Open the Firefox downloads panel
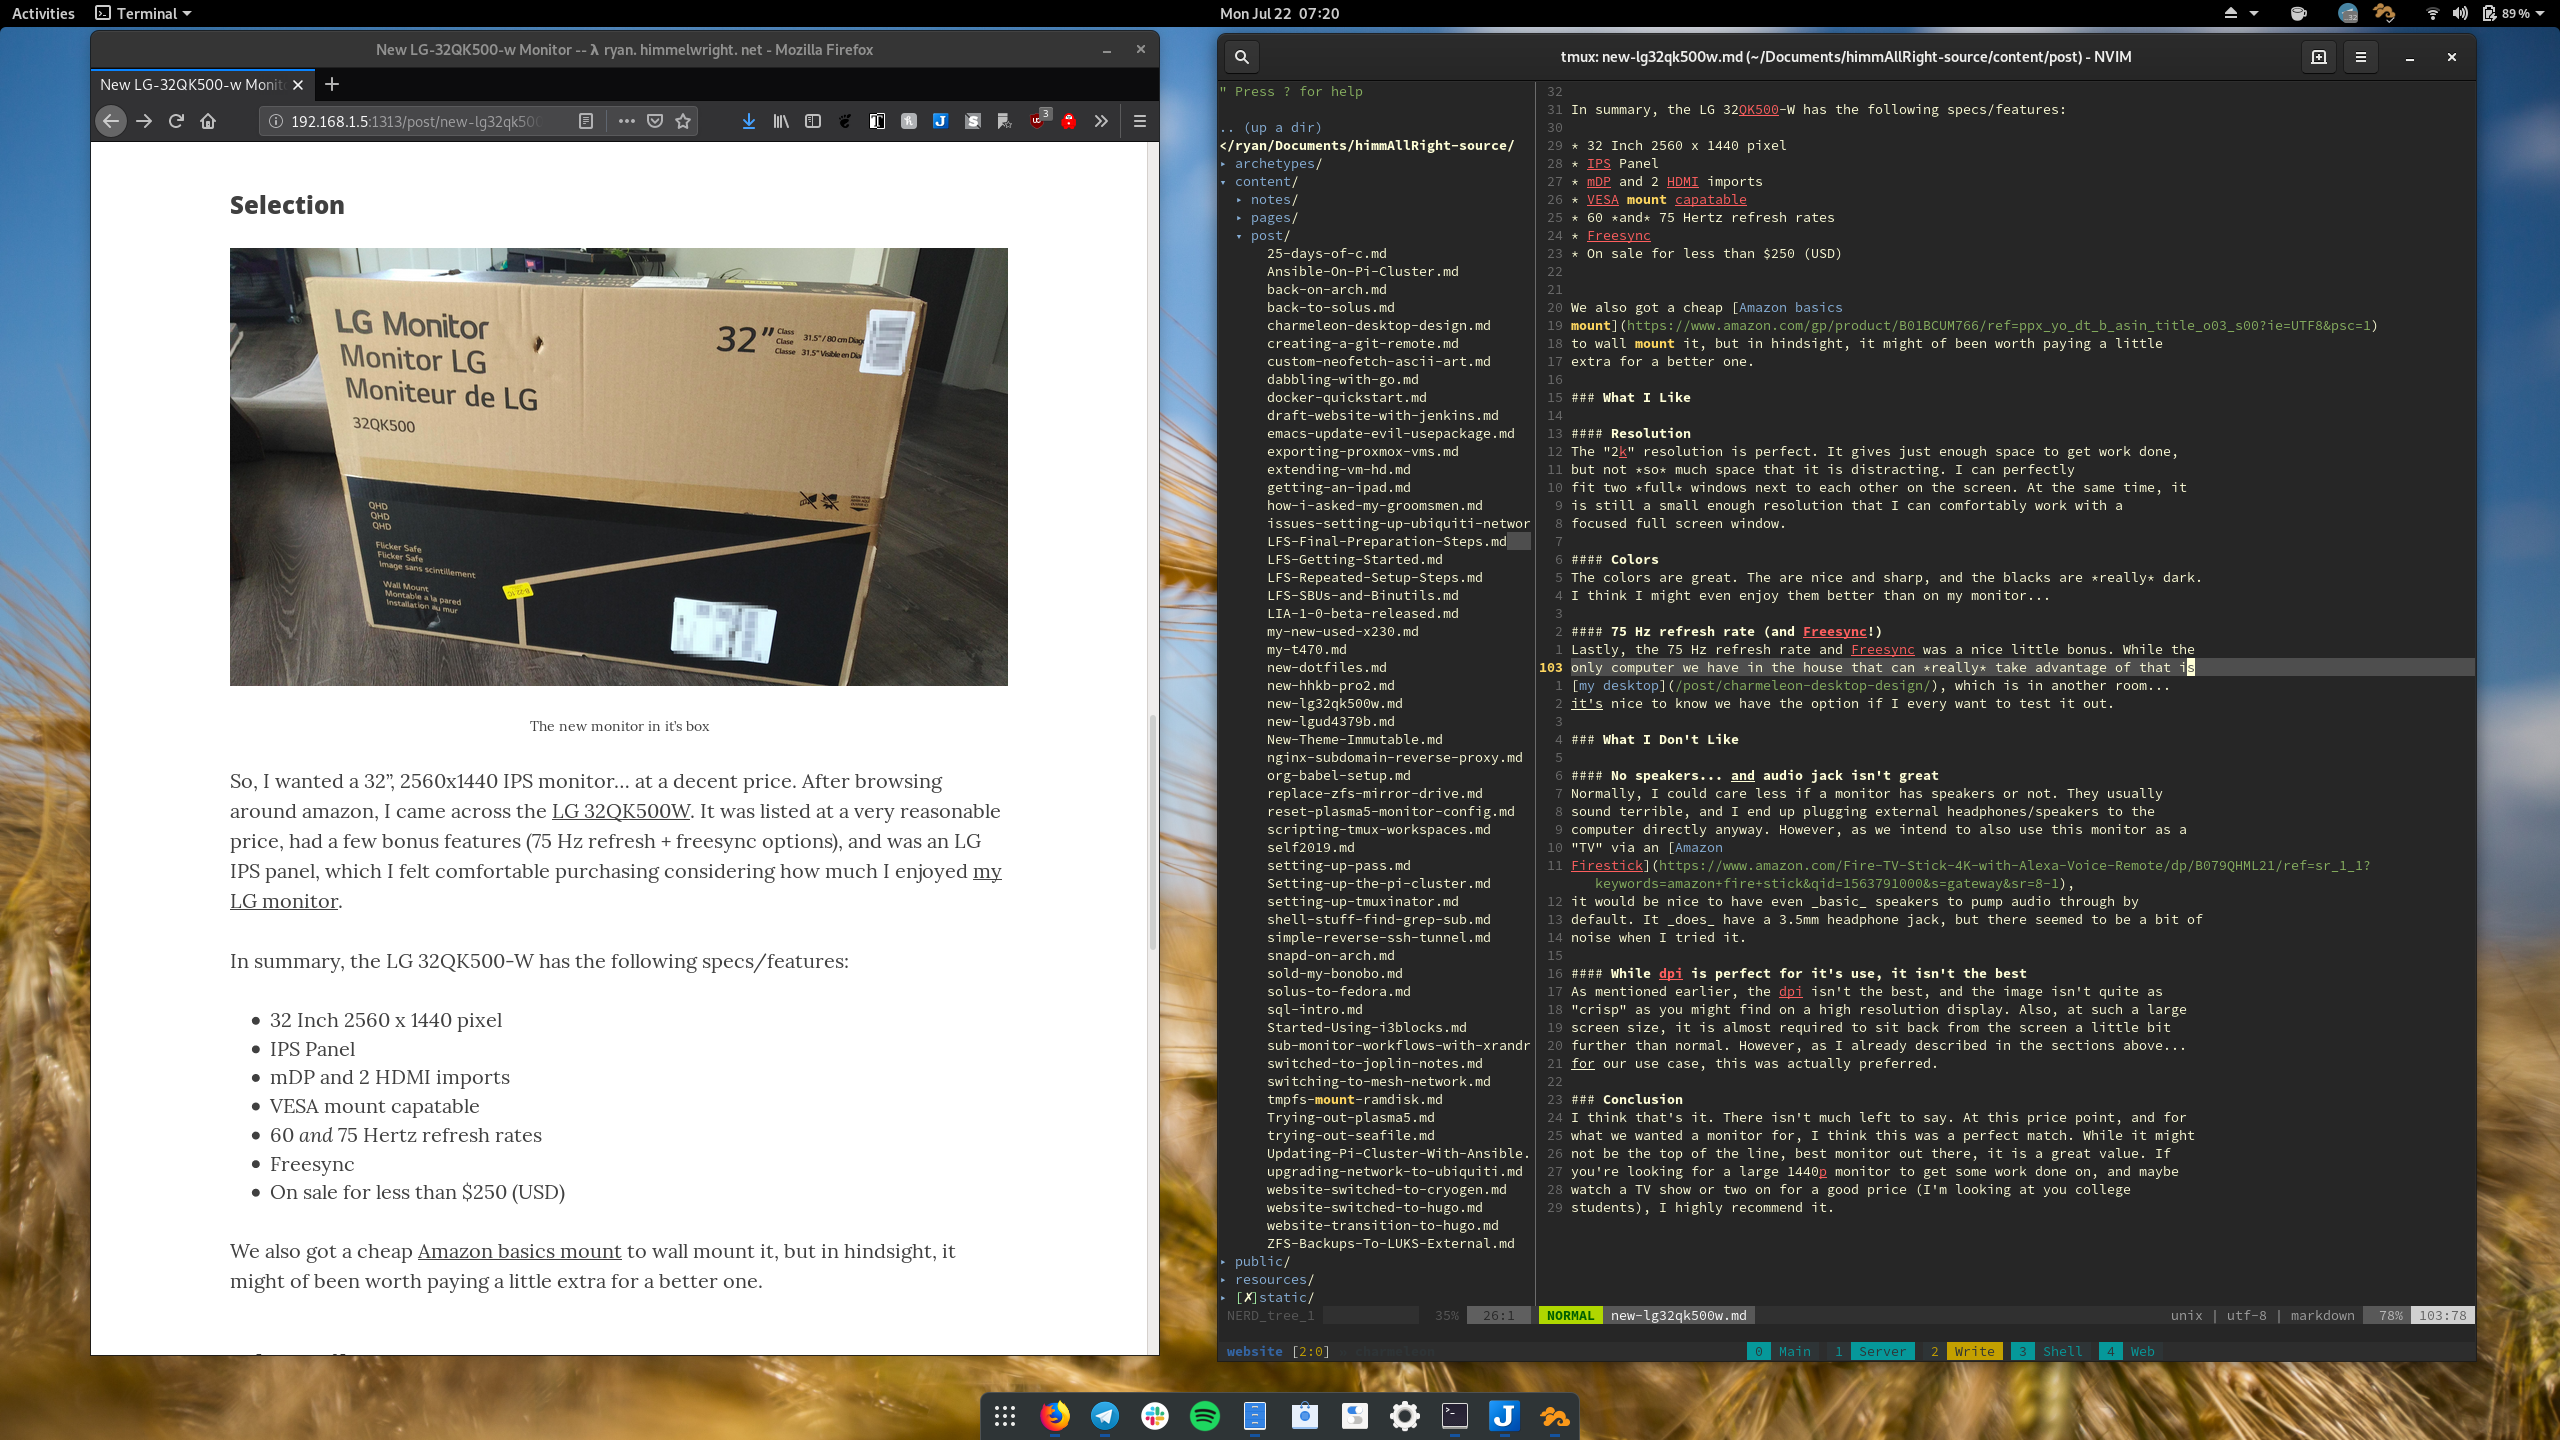 (748, 121)
